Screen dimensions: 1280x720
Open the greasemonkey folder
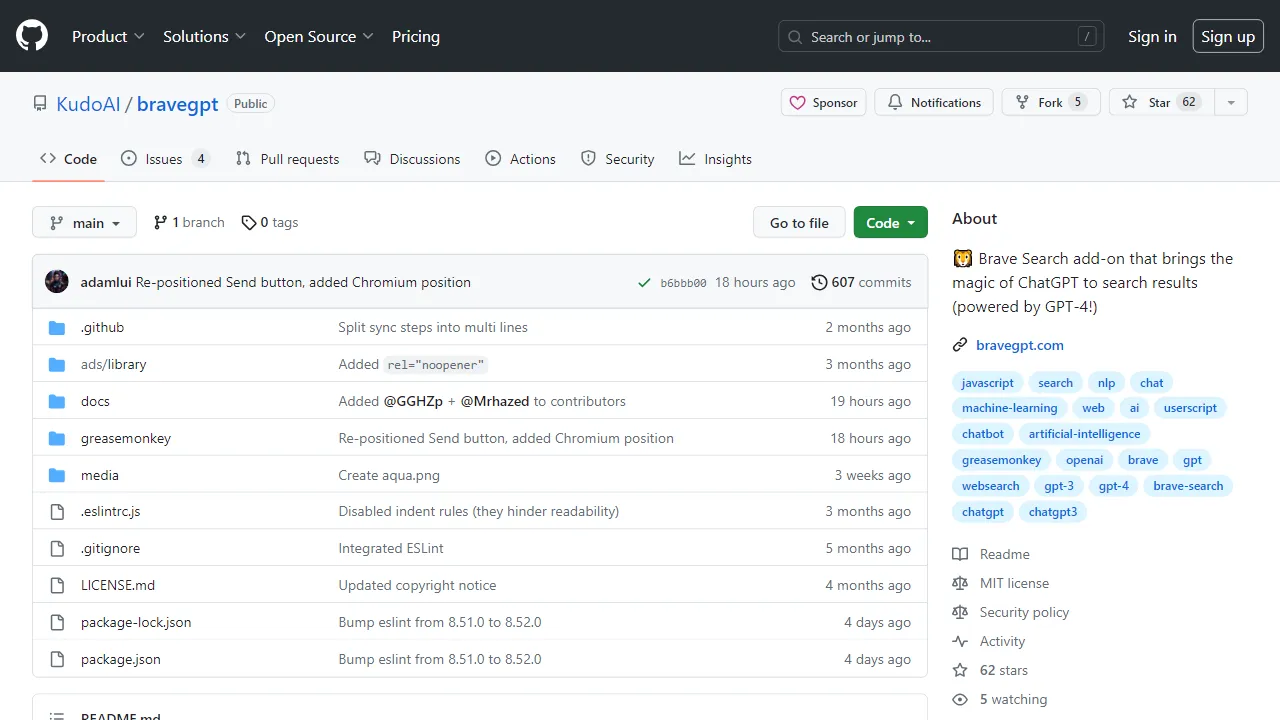pyautogui.click(x=126, y=438)
